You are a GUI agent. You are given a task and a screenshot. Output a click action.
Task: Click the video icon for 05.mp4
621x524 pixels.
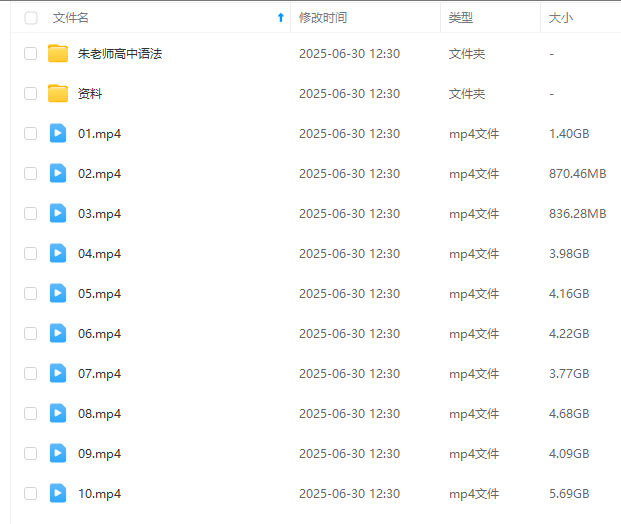58,293
